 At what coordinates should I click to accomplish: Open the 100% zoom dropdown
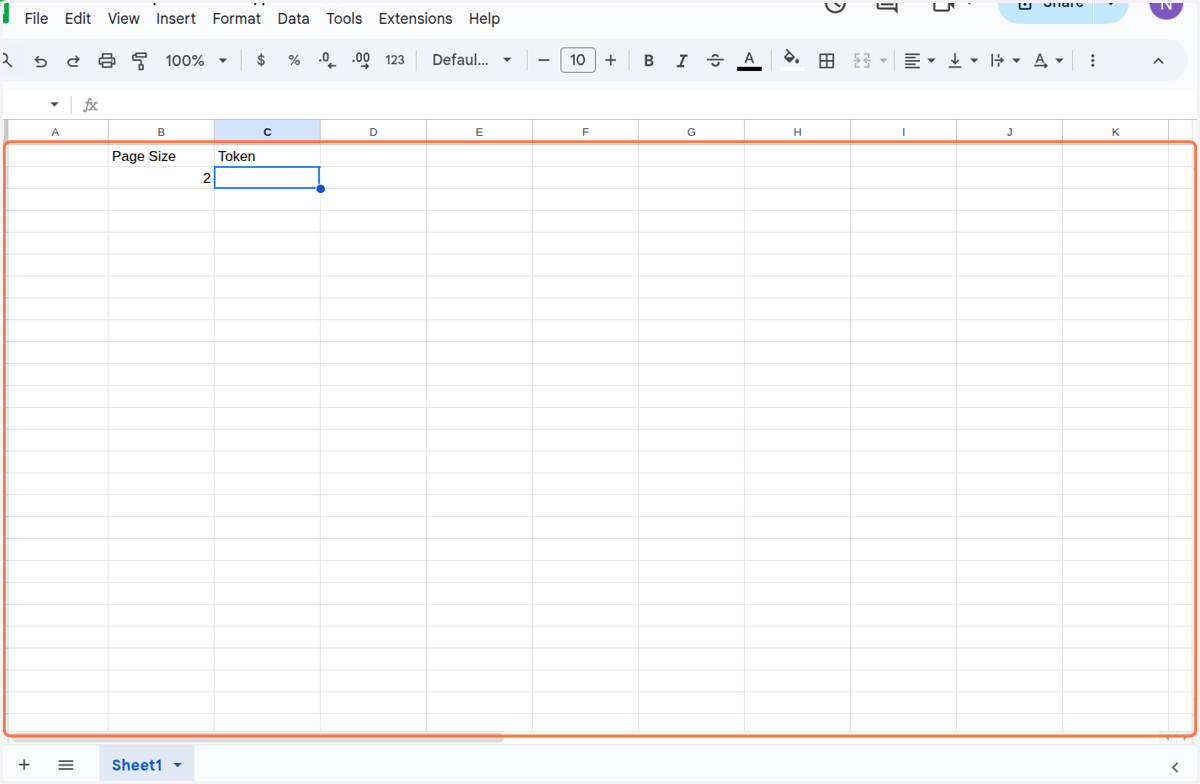(196, 60)
